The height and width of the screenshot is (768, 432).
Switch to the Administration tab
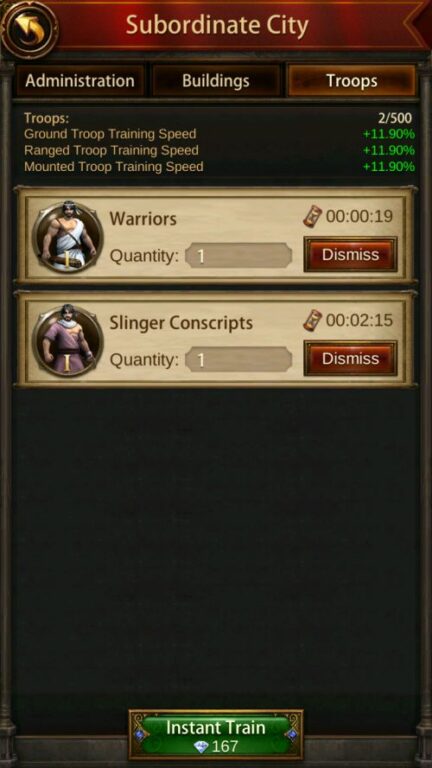click(x=80, y=80)
